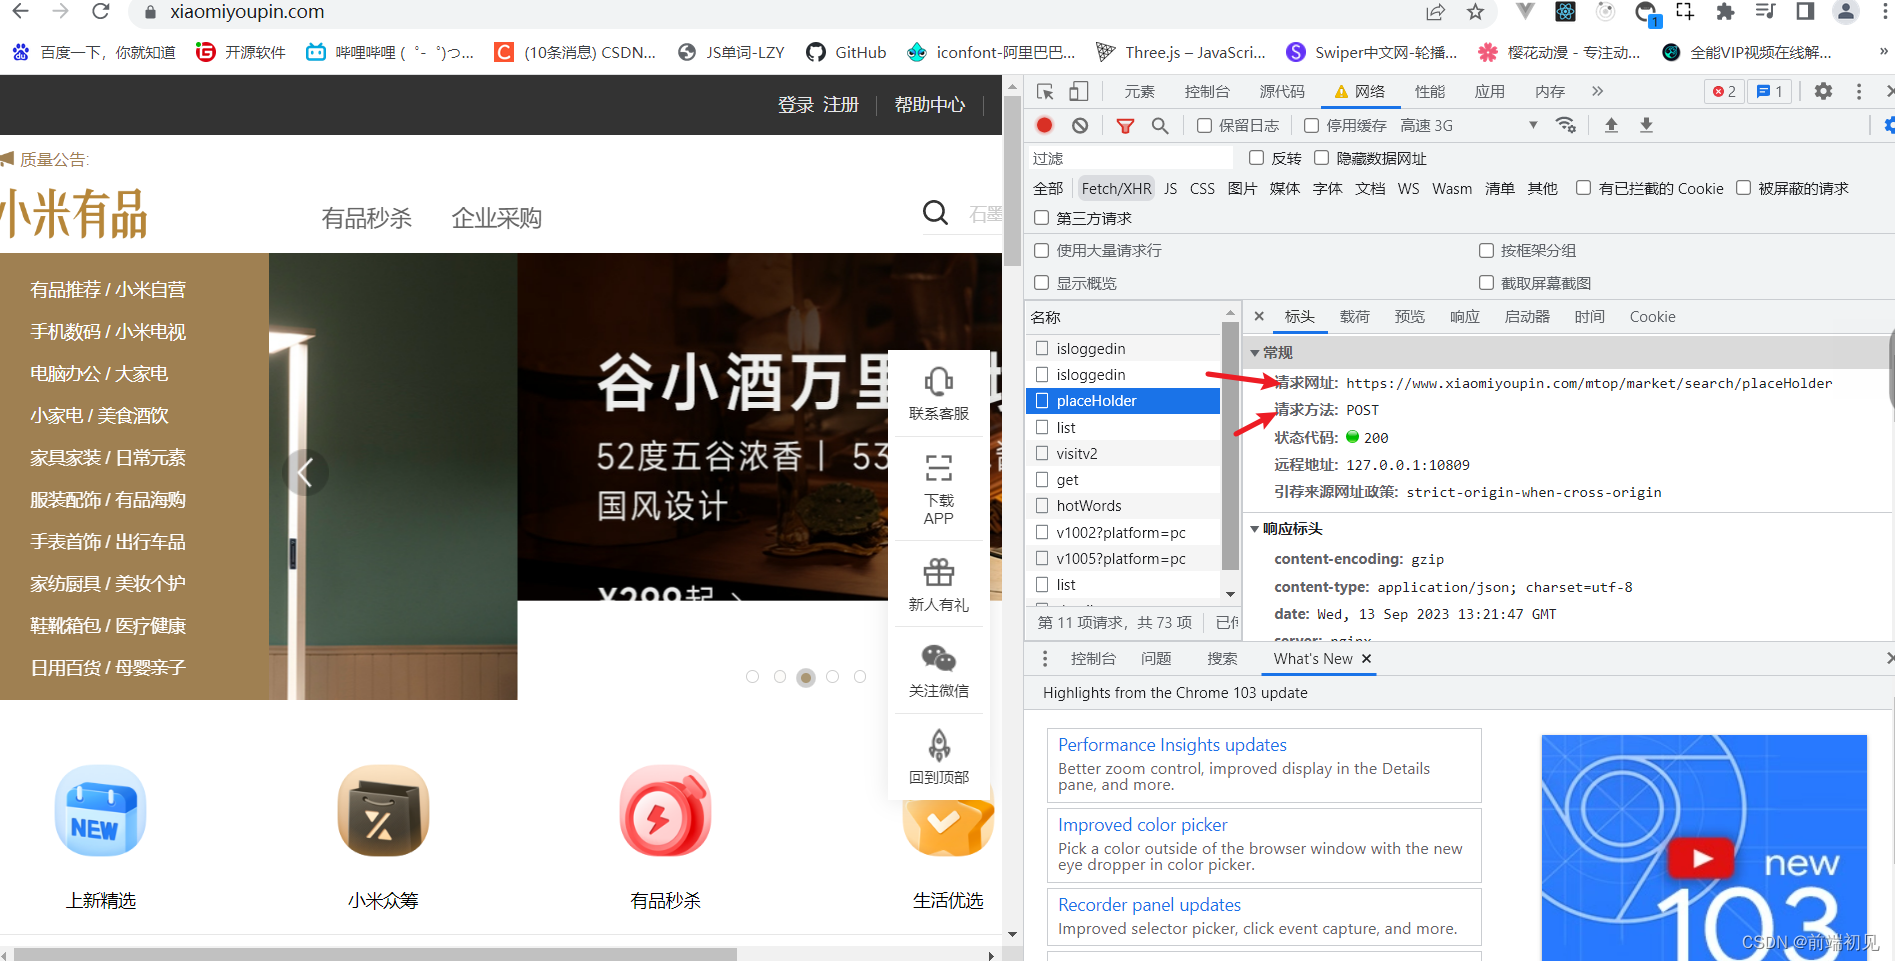Enable 截取屏幕截图 option
This screenshot has height=961, width=1895.
tap(1487, 283)
